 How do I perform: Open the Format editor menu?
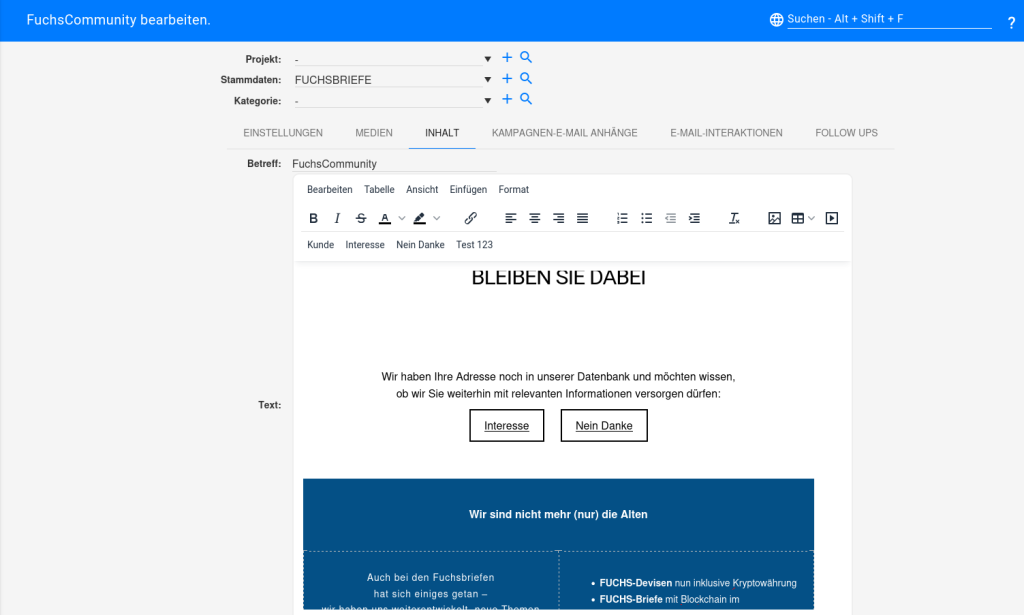point(513,189)
